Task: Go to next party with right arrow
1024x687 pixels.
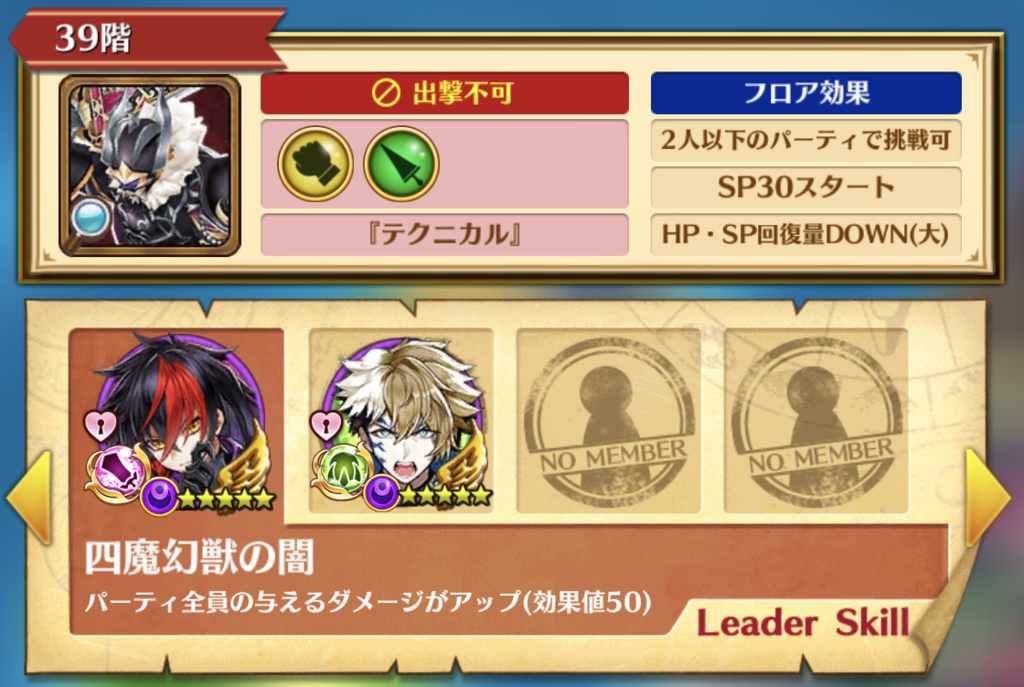Action: click(989, 496)
